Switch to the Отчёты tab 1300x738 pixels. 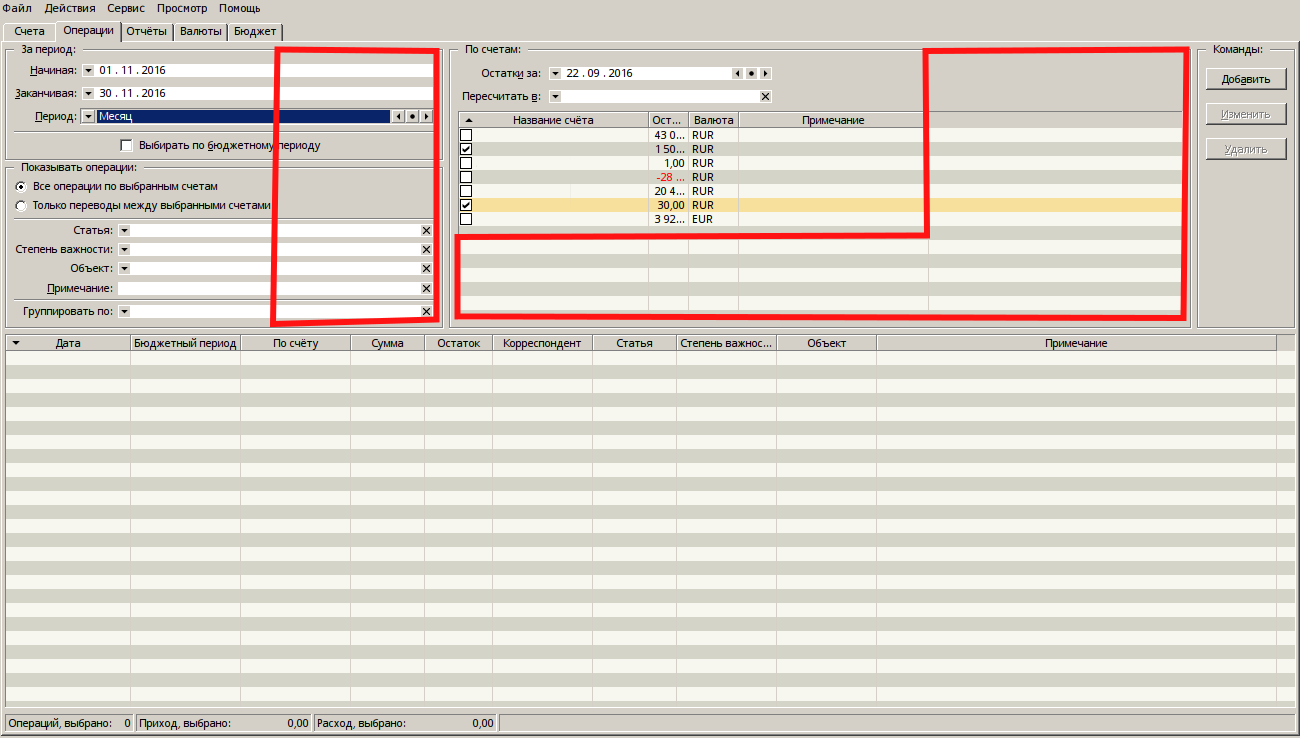click(x=147, y=31)
